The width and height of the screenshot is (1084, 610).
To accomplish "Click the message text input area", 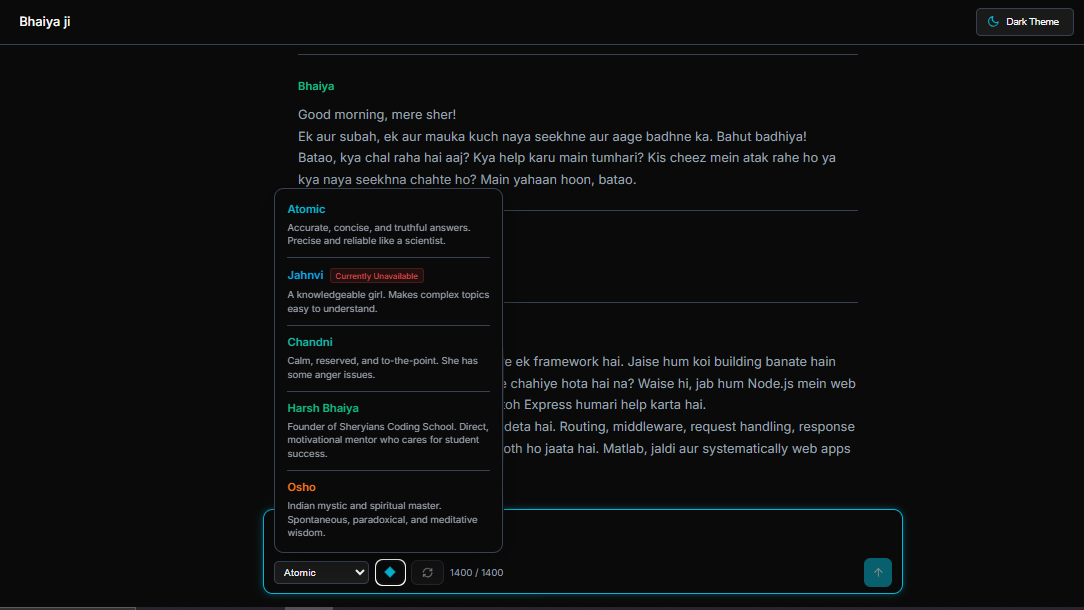I will pos(700,532).
